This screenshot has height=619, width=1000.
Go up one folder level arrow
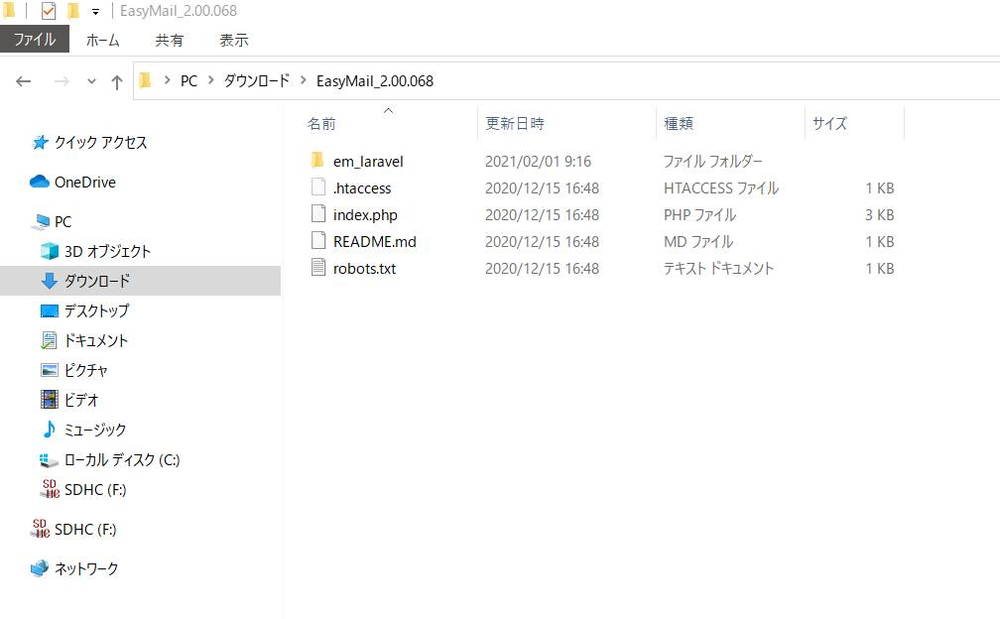(116, 82)
